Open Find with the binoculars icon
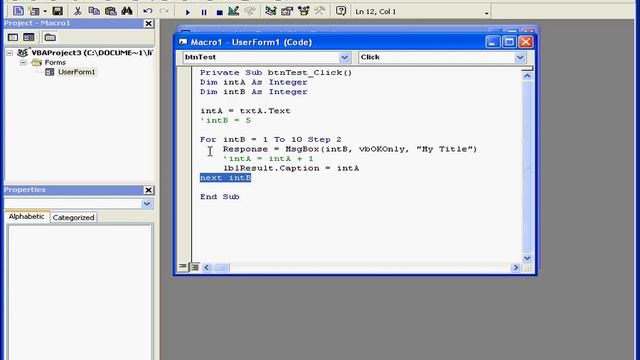This screenshot has height=360, width=640. tap(127, 11)
